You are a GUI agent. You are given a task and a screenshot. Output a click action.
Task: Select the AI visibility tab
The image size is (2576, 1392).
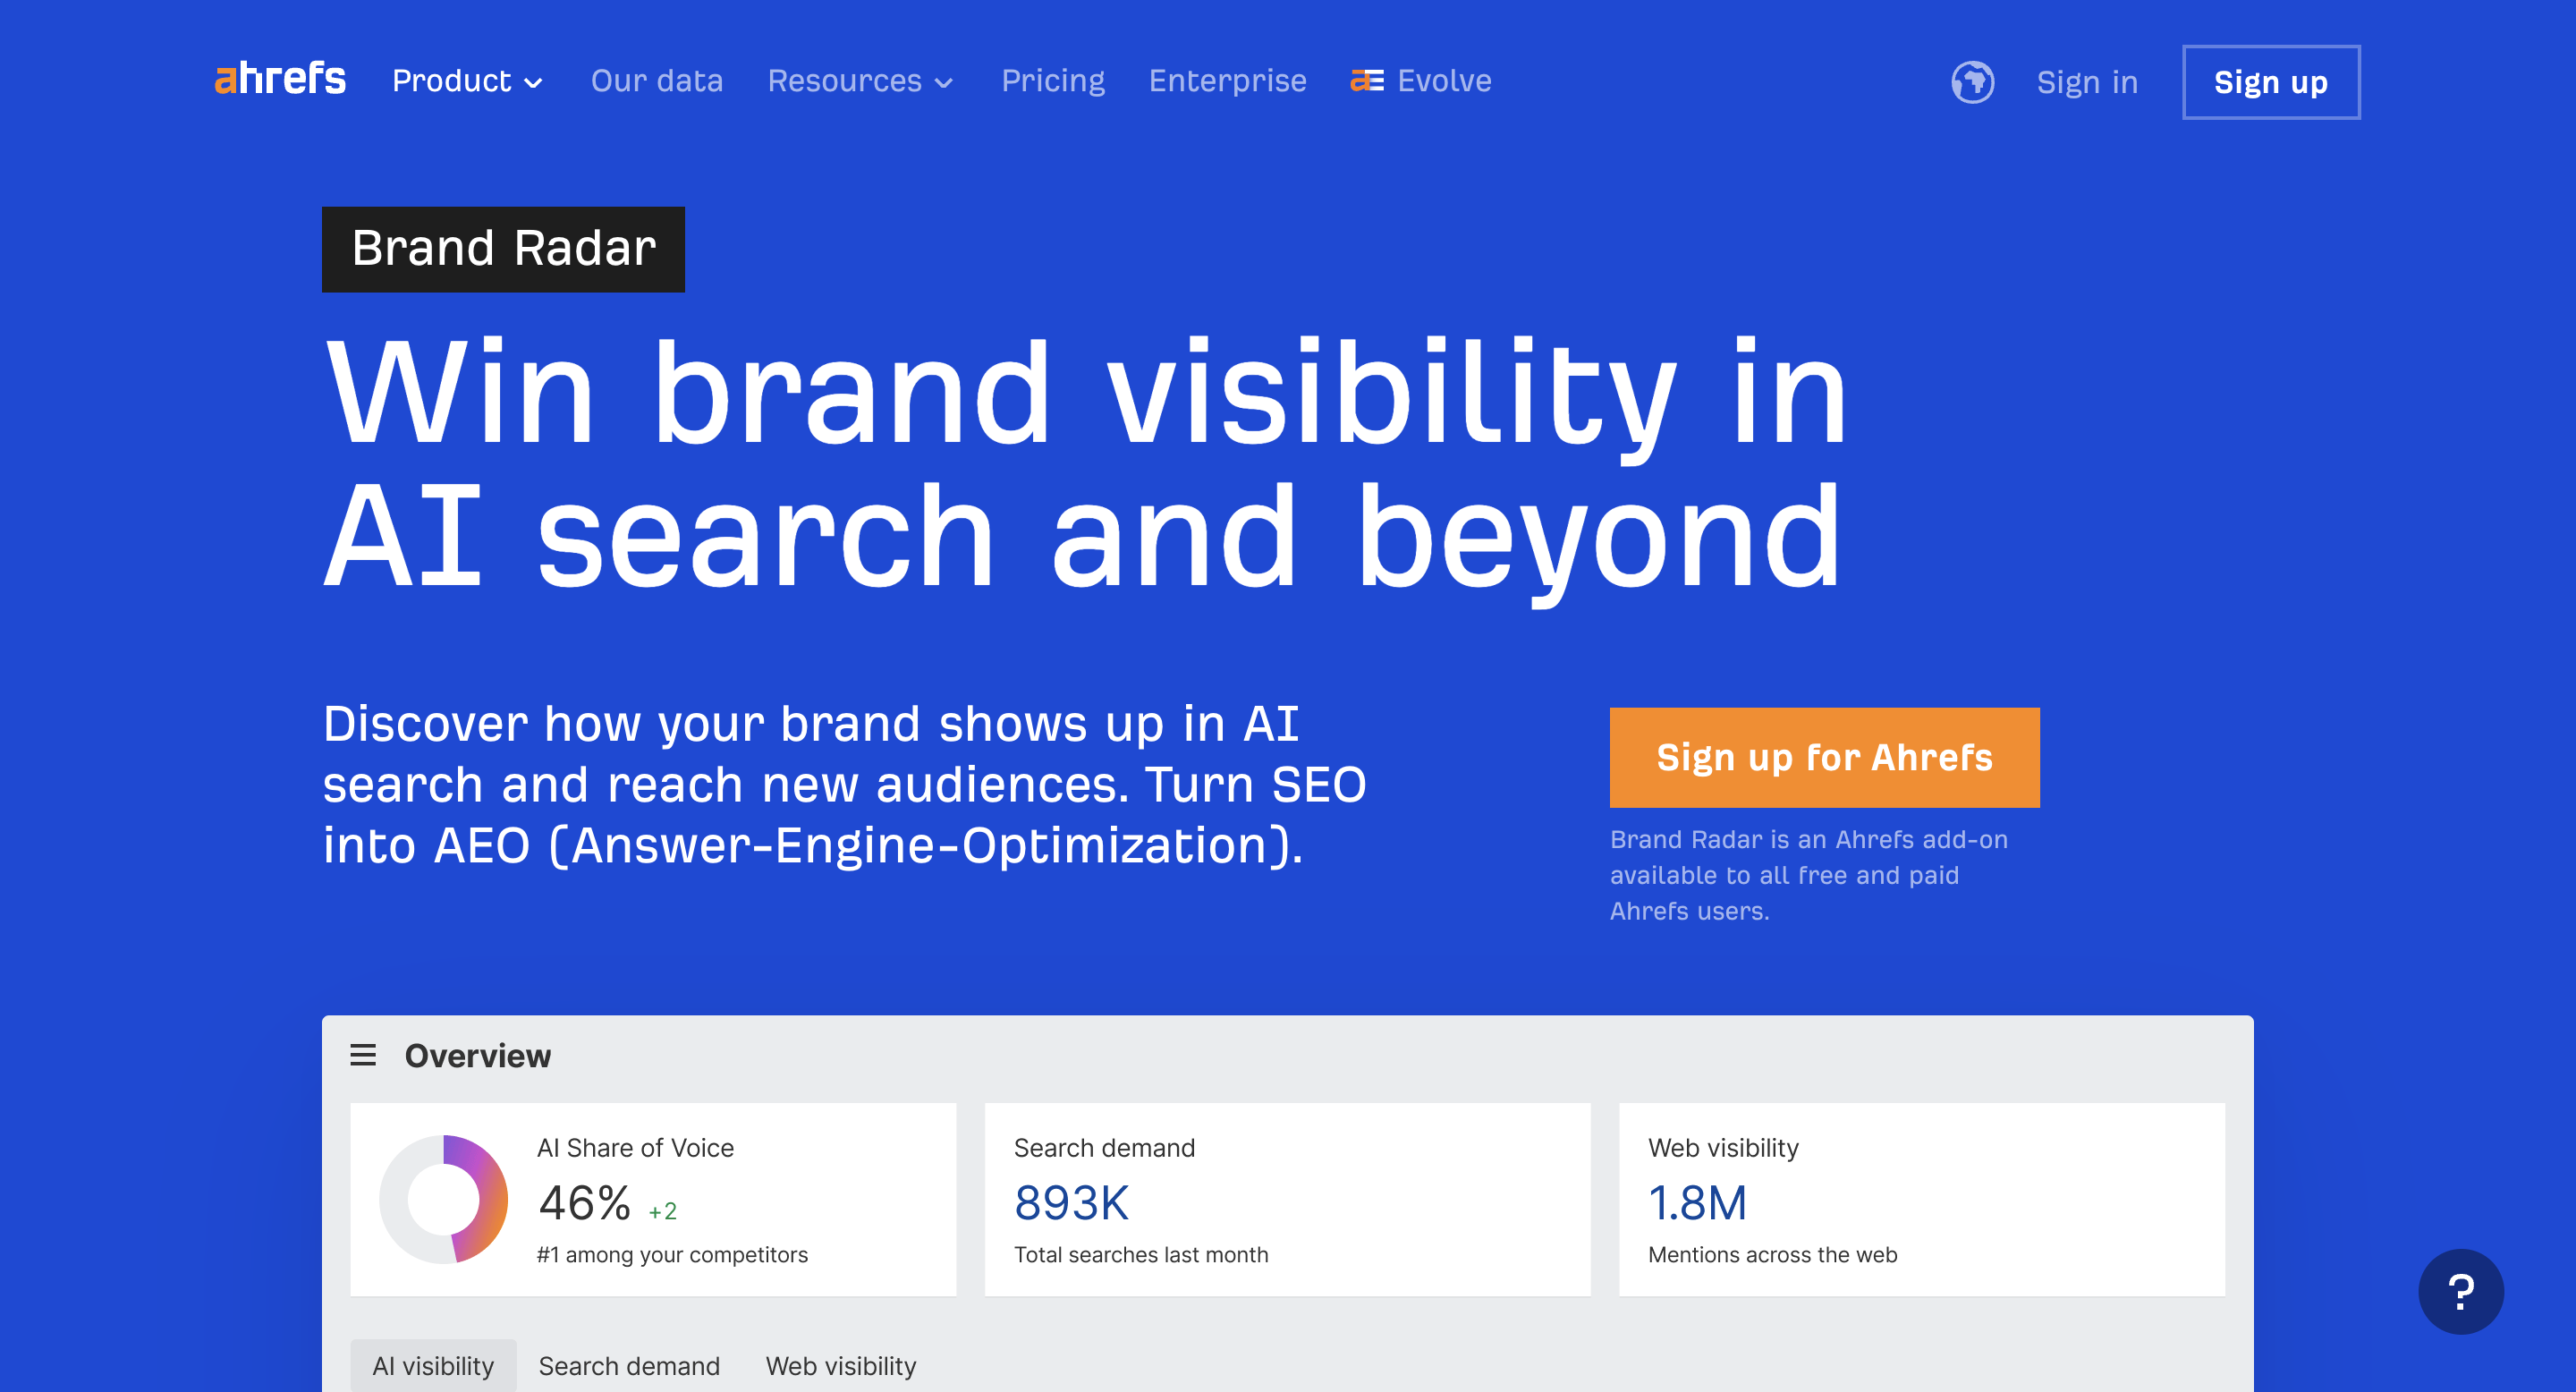point(433,1365)
